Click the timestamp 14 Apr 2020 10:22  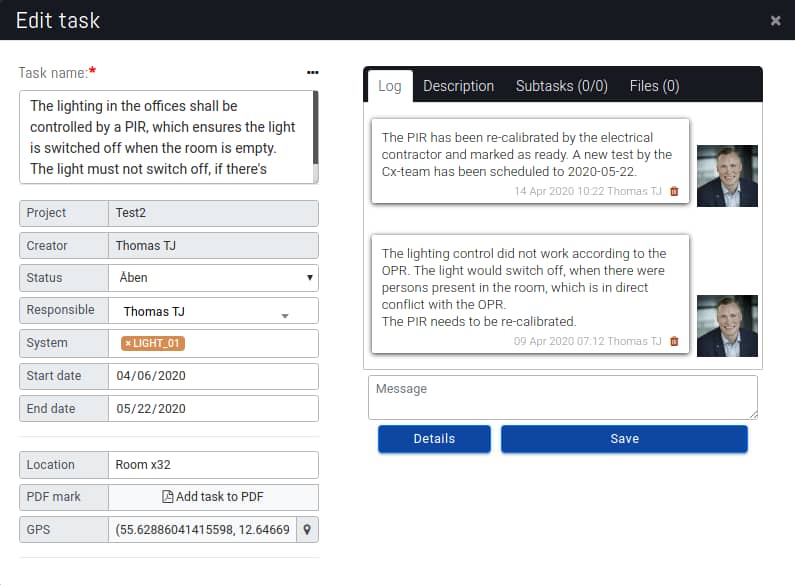pos(559,191)
